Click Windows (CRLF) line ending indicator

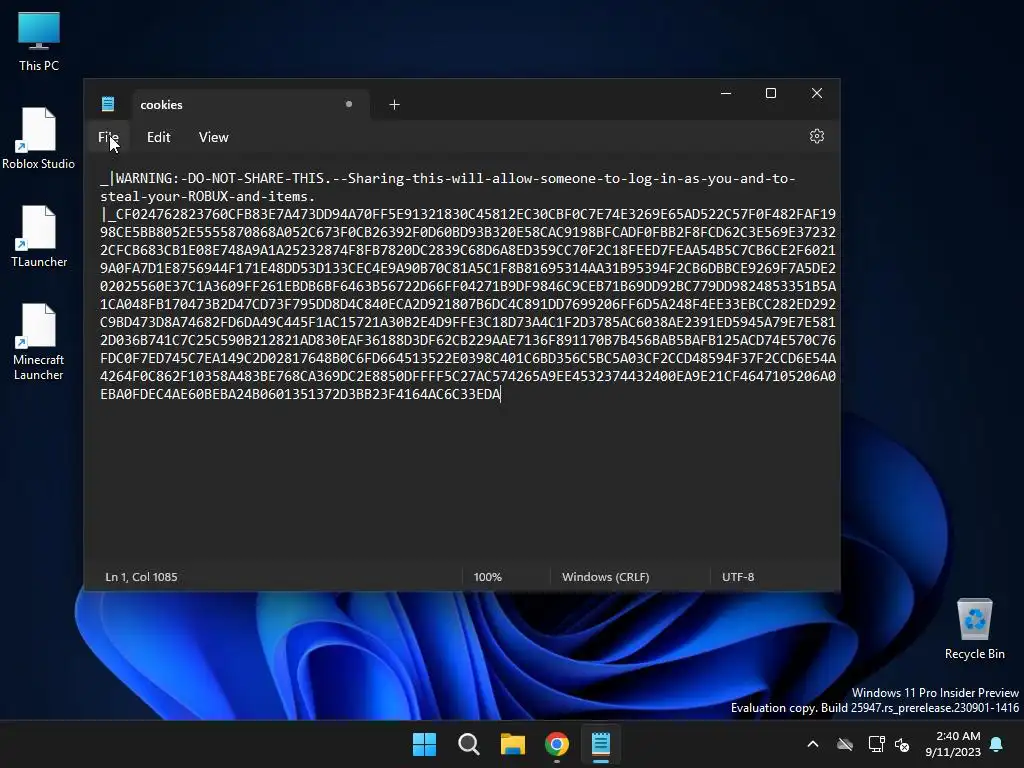pyautogui.click(x=605, y=577)
